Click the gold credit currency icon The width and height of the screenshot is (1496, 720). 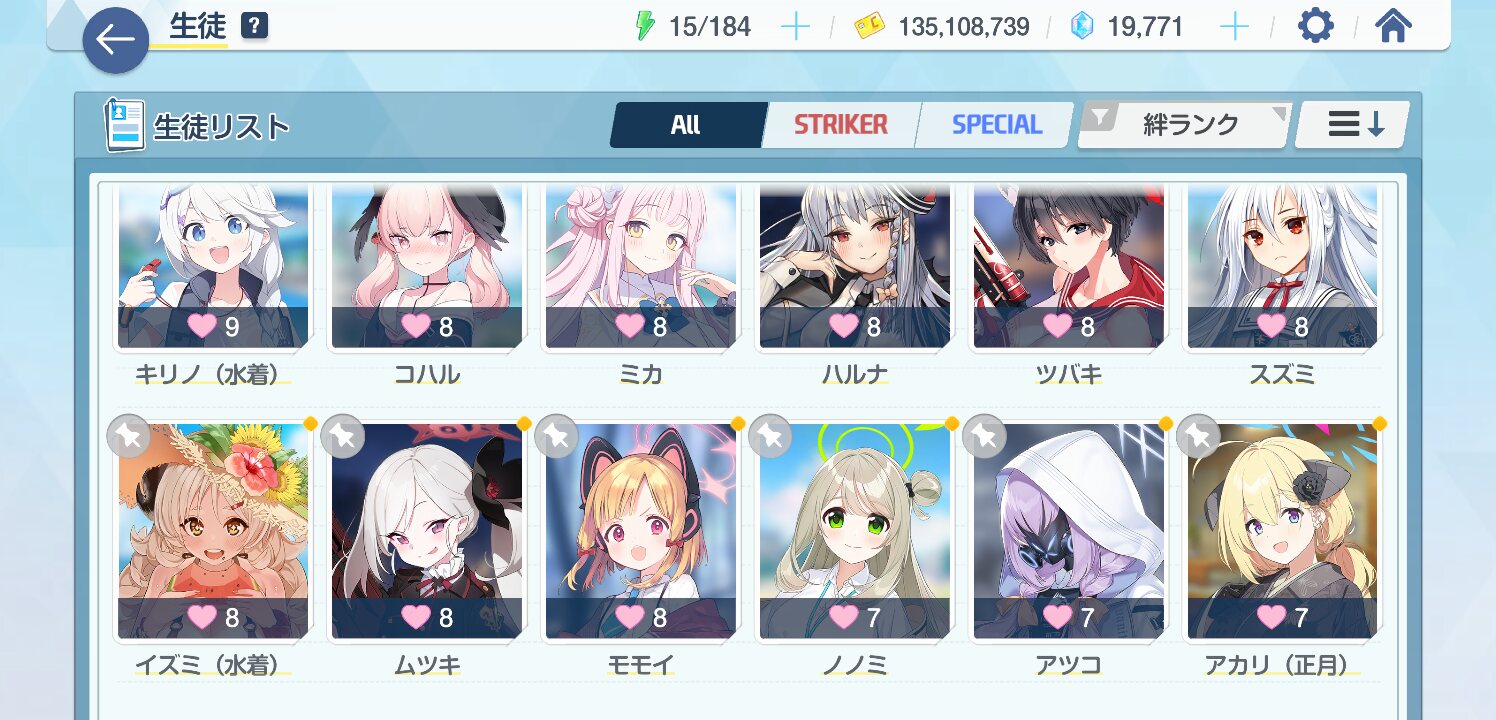point(870,27)
